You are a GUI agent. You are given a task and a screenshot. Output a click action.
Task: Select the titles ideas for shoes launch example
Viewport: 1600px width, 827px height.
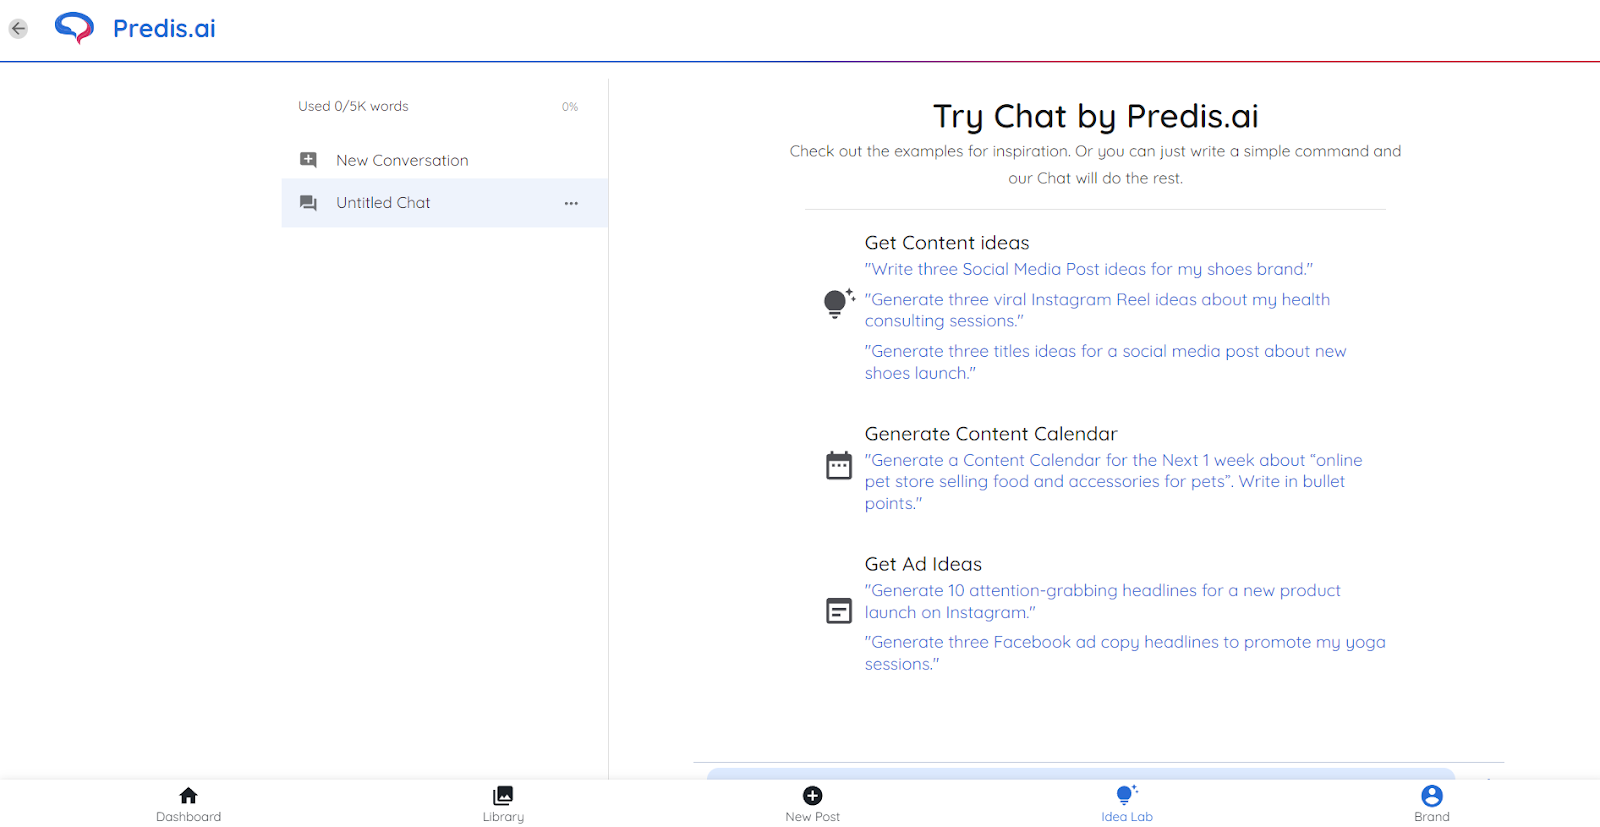pos(1105,362)
